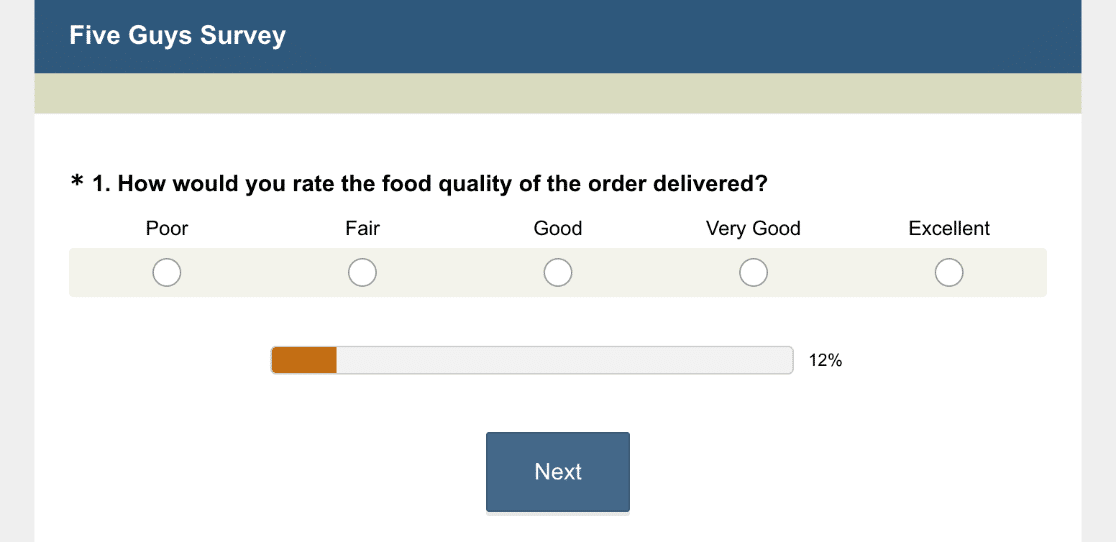Pick the Very Good radio button
Screen dimensions: 1116x542
[x=753, y=272]
